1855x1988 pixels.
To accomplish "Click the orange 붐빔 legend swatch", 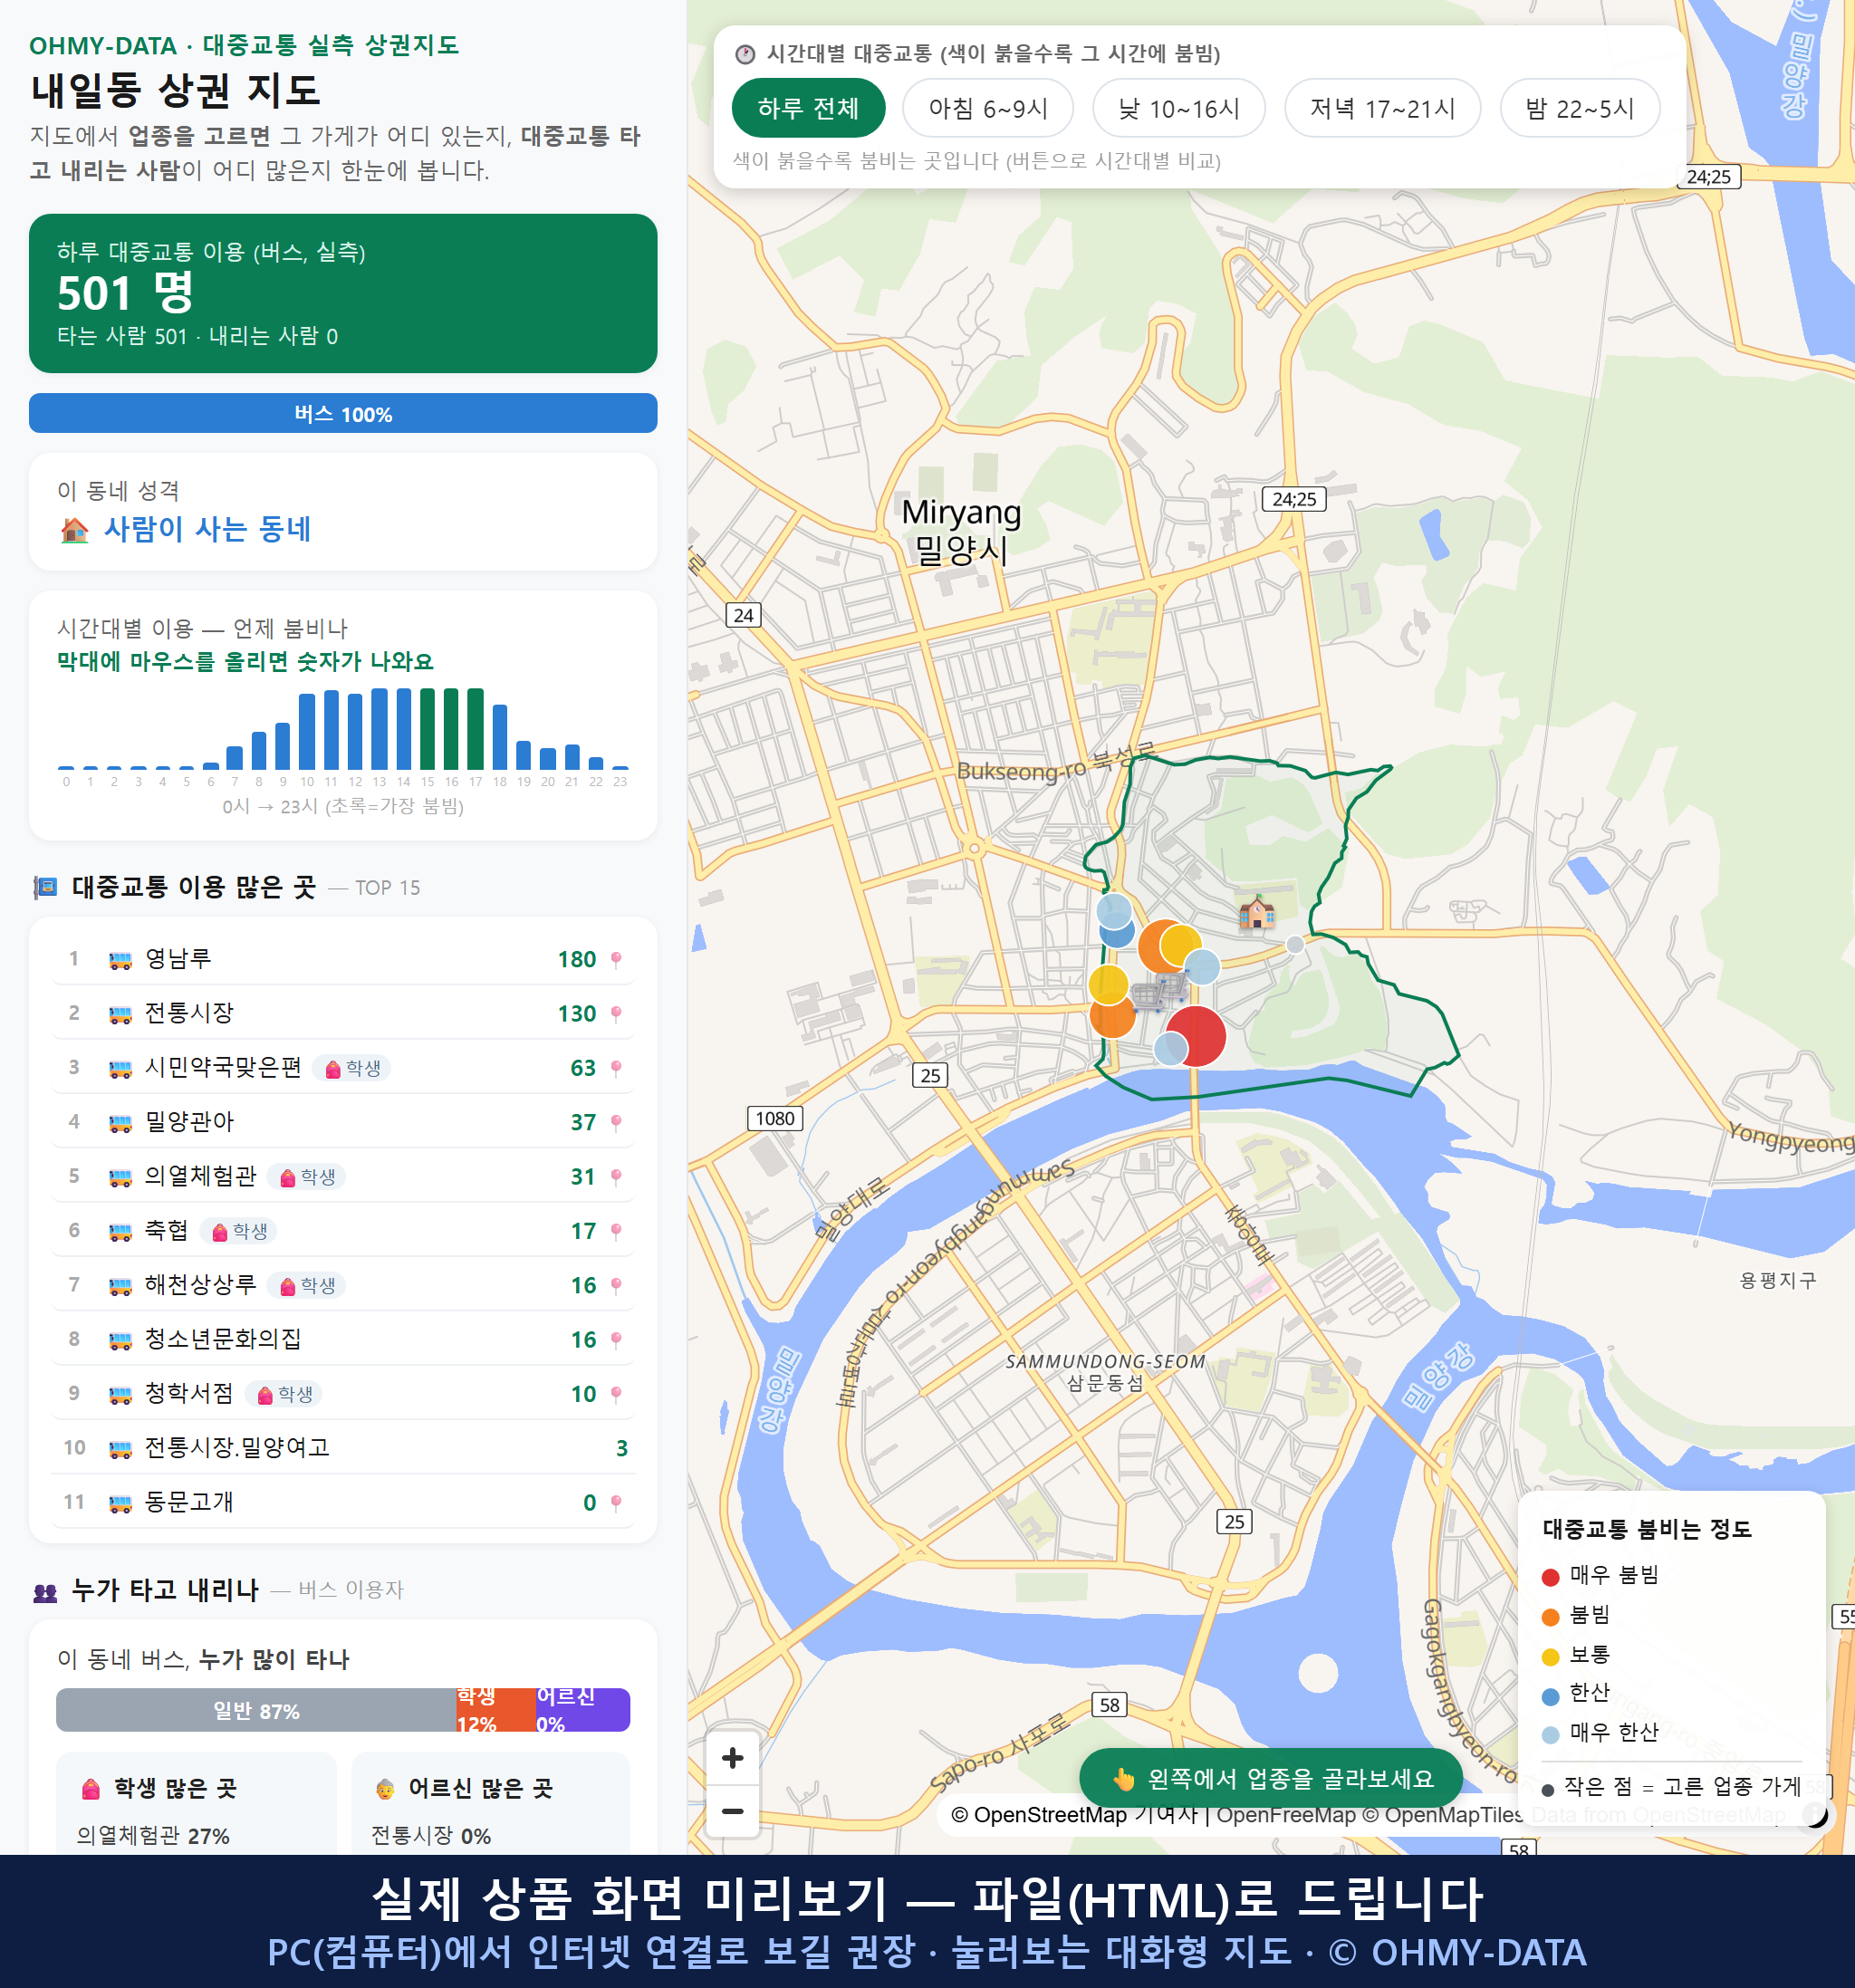I will click(1550, 1617).
